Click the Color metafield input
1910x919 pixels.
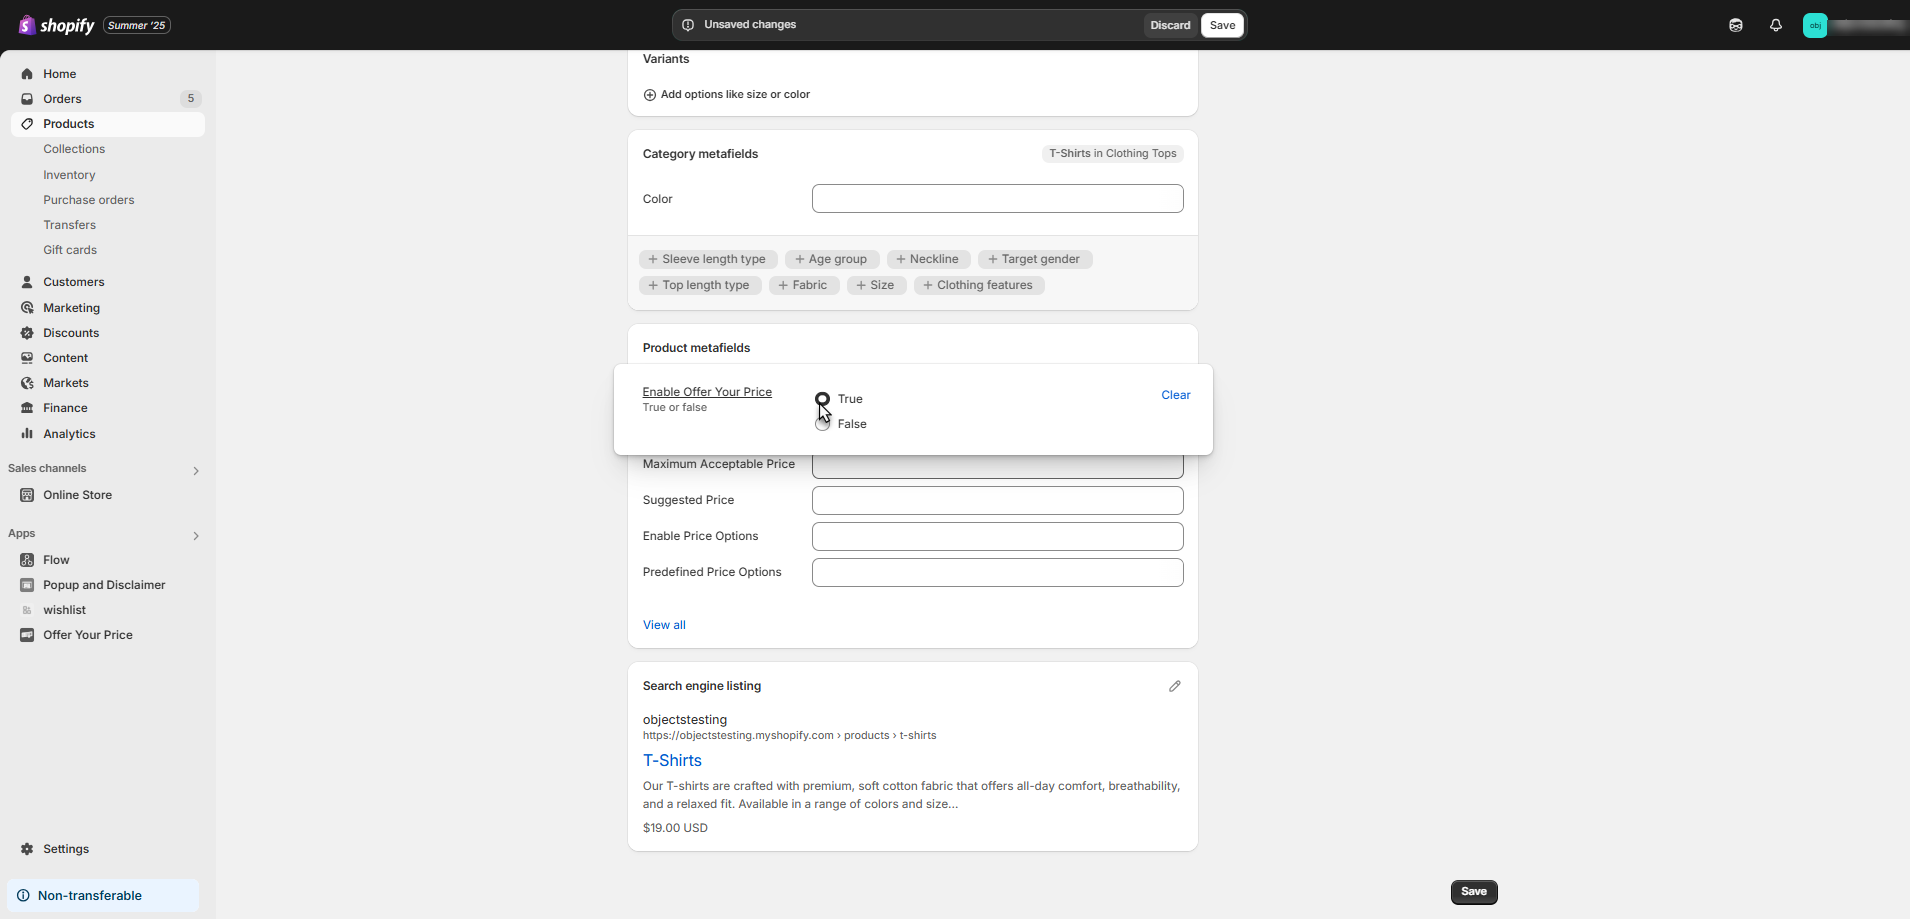(998, 199)
